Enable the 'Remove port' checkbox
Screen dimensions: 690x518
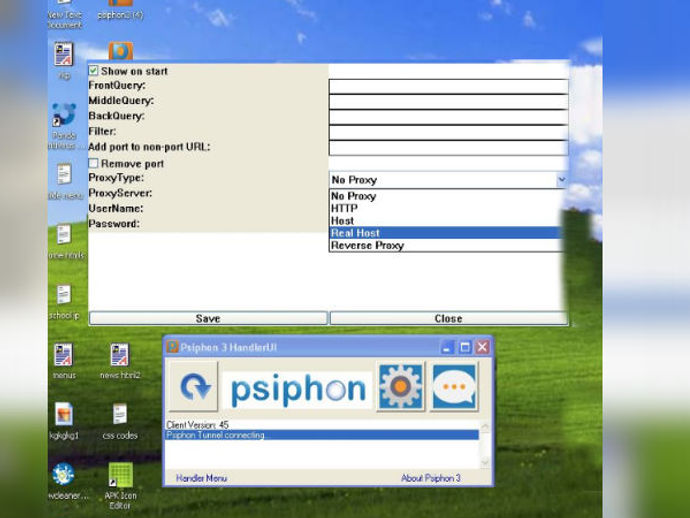pos(93,163)
